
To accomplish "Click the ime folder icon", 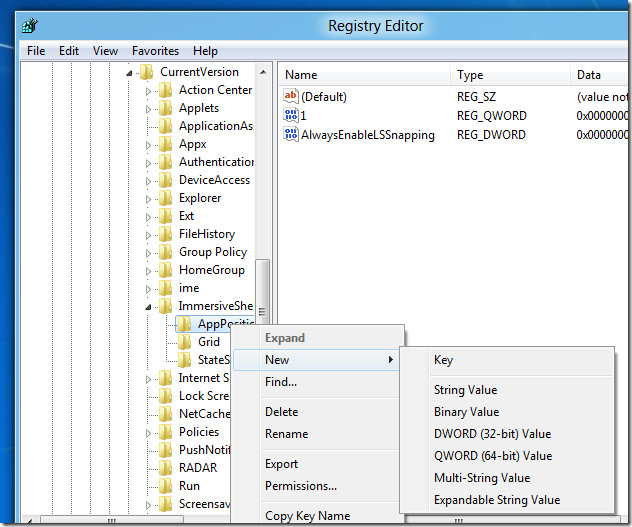I will tap(165, 288).
